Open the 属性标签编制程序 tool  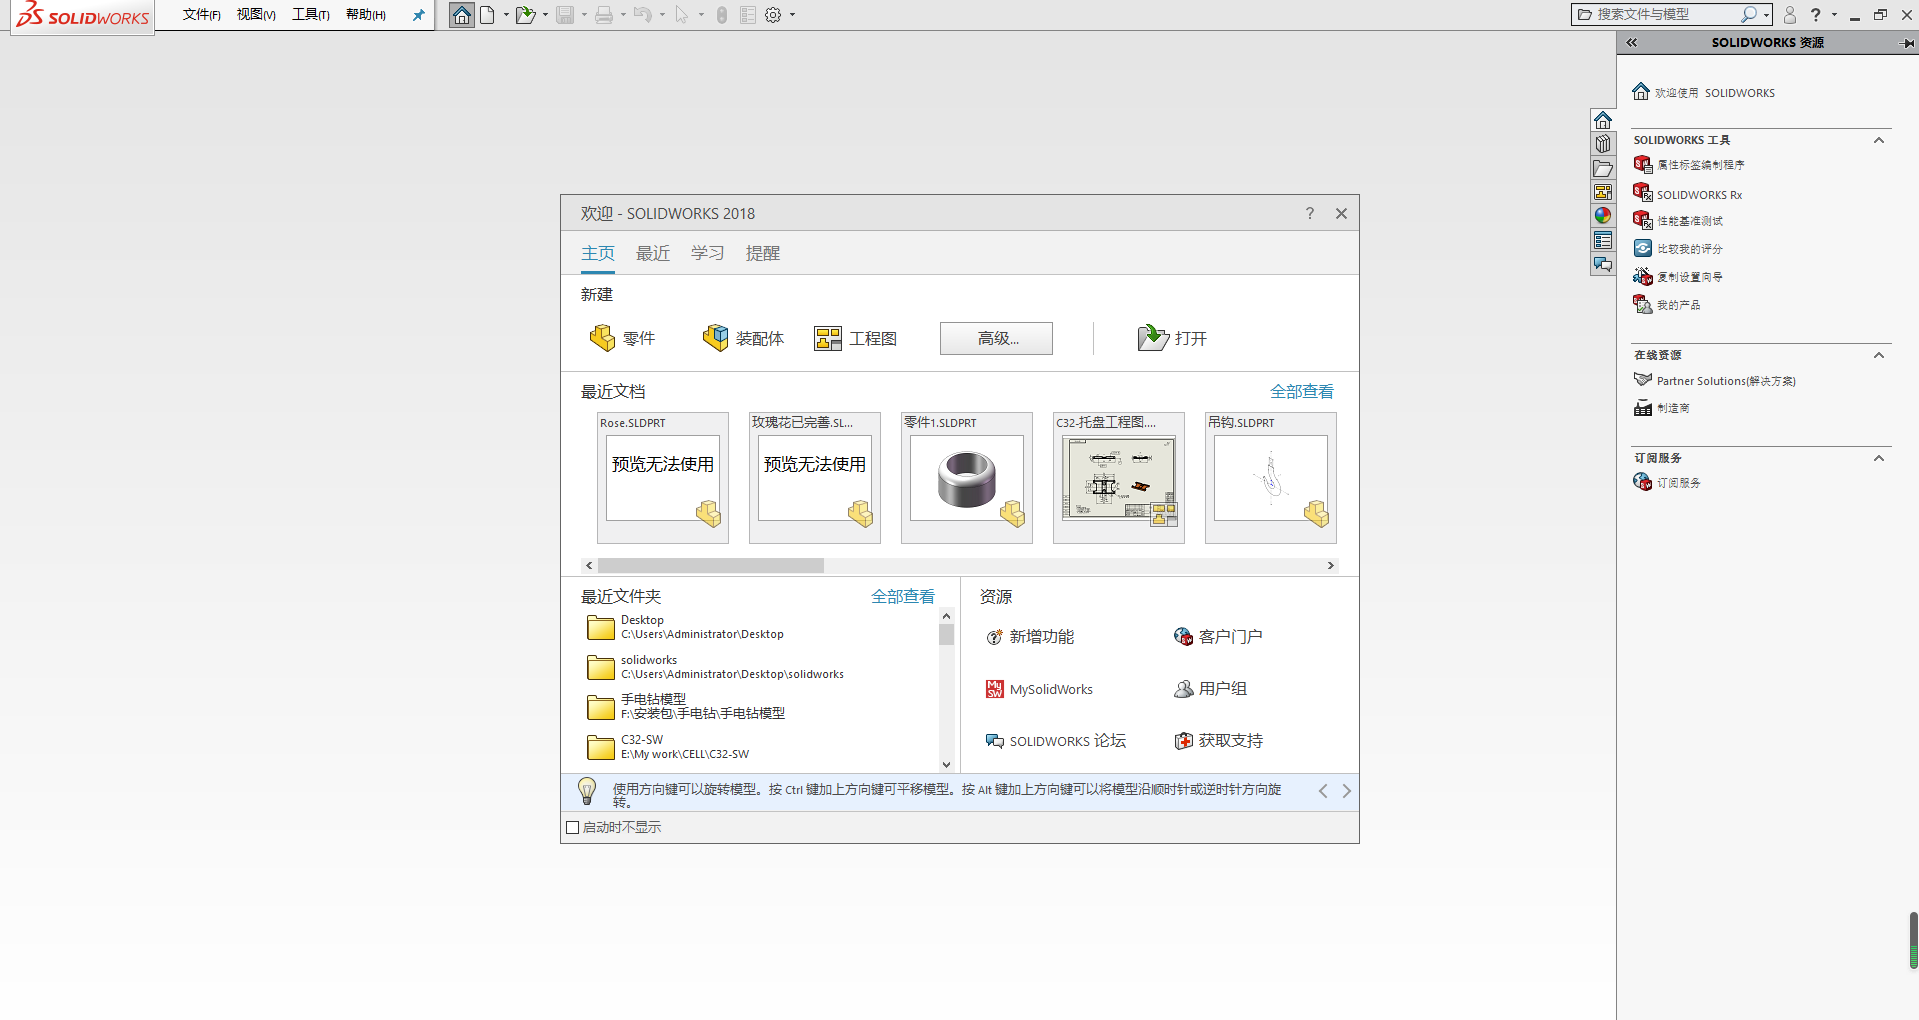pos(1699,165)
